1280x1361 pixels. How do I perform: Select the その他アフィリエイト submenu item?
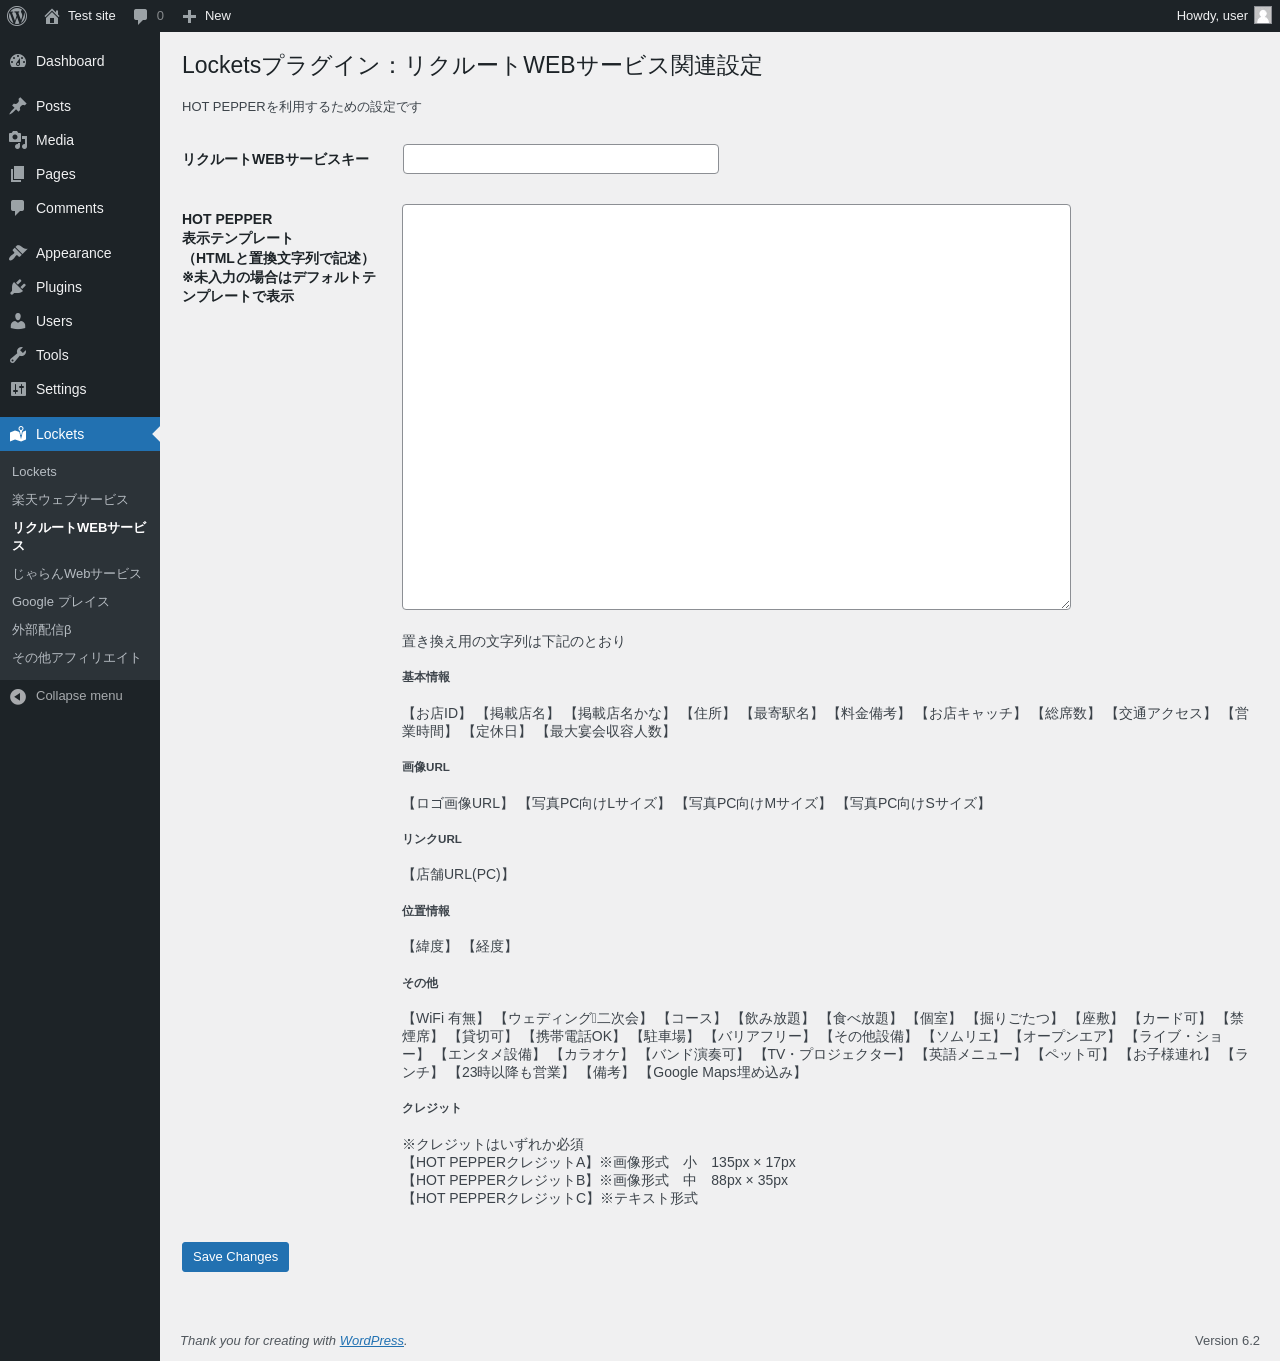click(77, 658)
